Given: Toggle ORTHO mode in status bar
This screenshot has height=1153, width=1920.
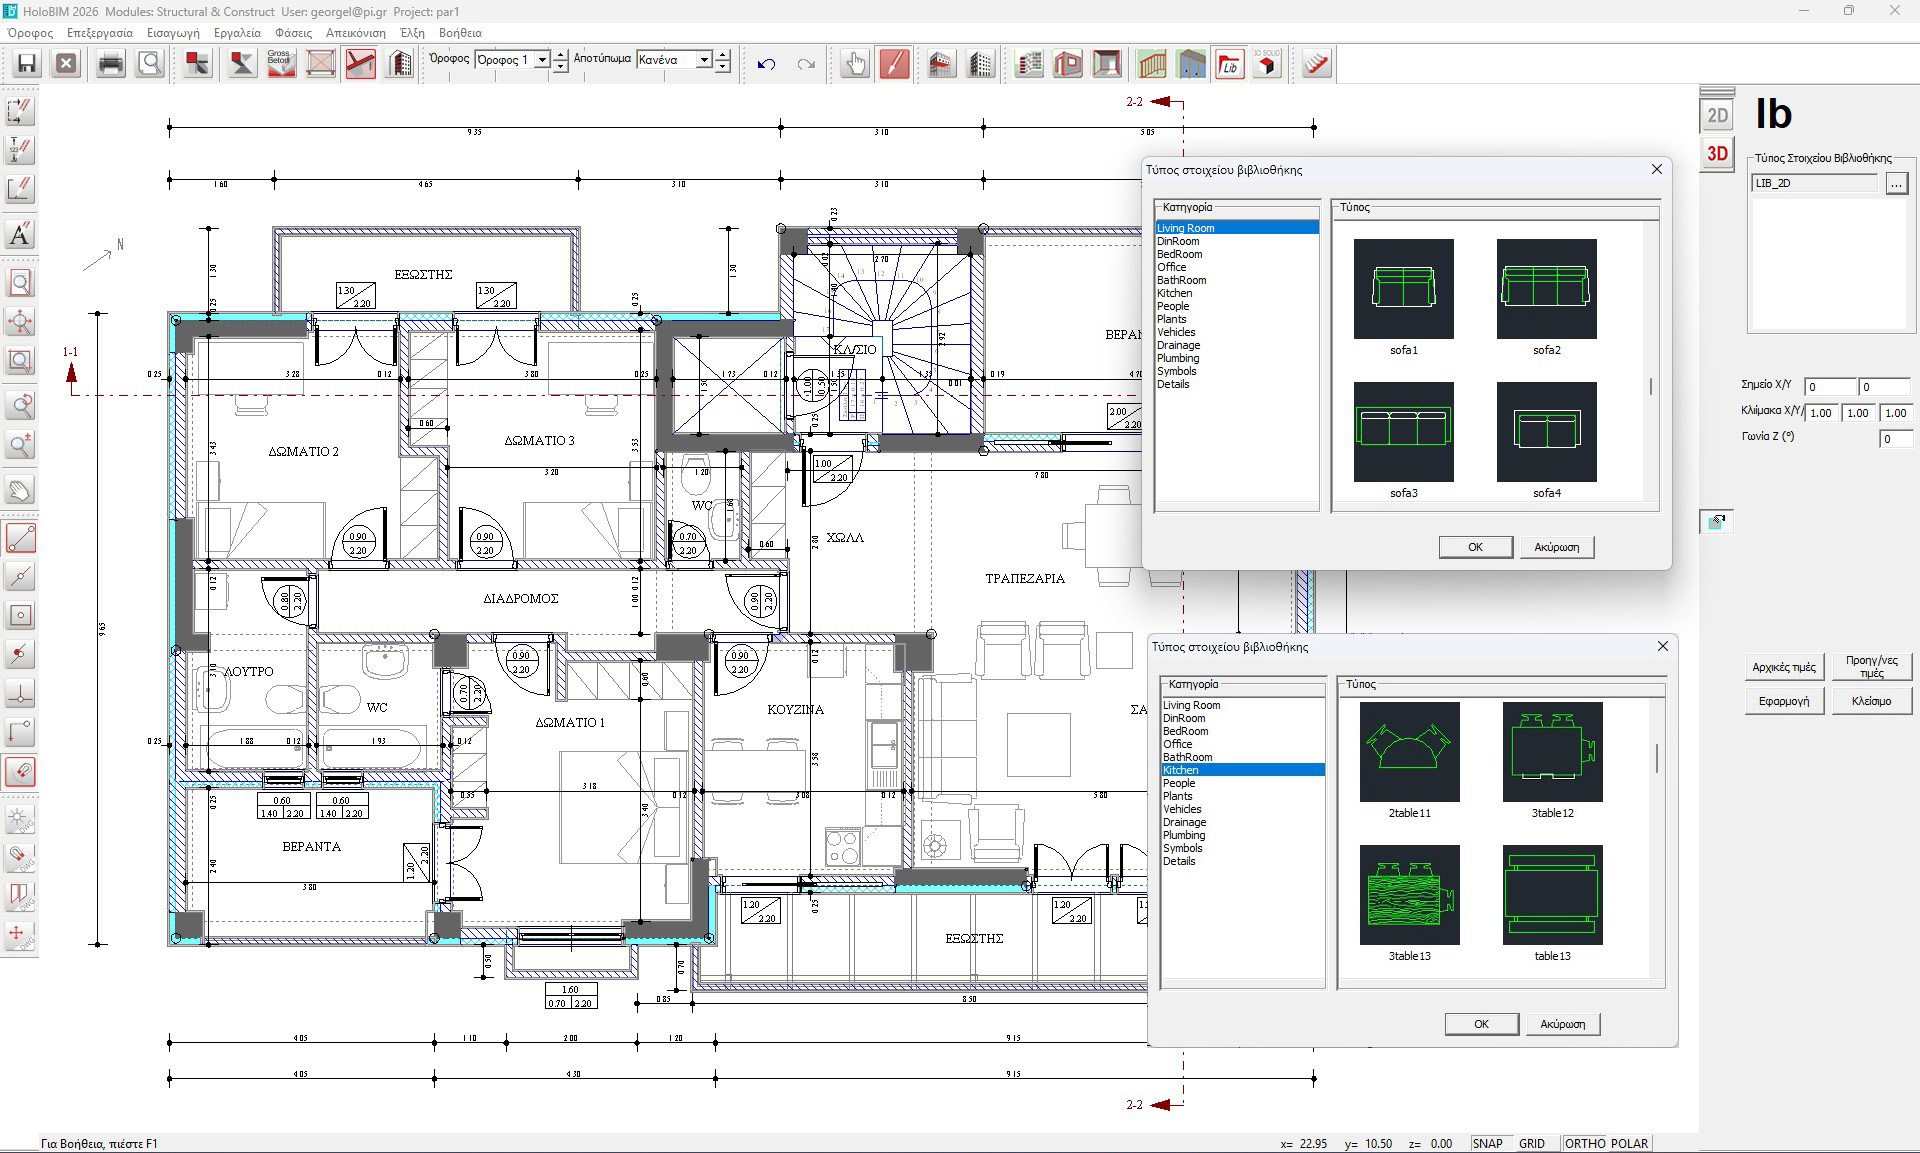Looking at the screenshot, I should 1585,1143.
